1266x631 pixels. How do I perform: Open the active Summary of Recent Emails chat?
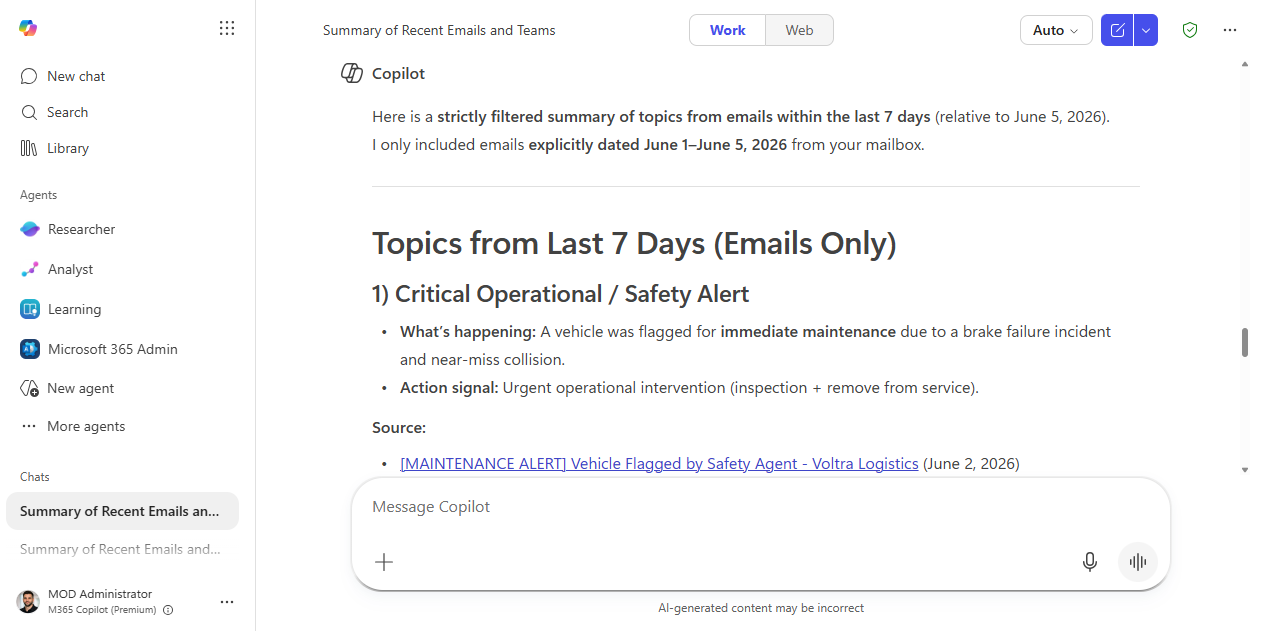click(x=122, y=511)
